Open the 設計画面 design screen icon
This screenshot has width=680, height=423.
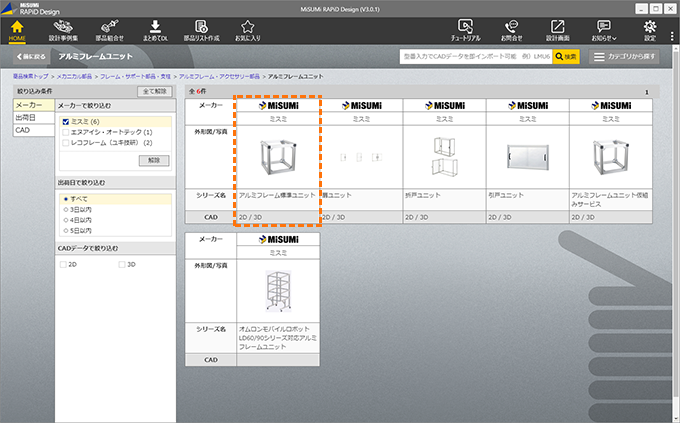click(557, 29)
